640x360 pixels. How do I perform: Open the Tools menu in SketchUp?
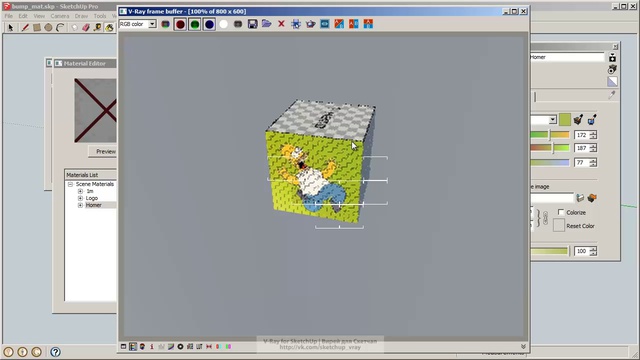point(100,16)
